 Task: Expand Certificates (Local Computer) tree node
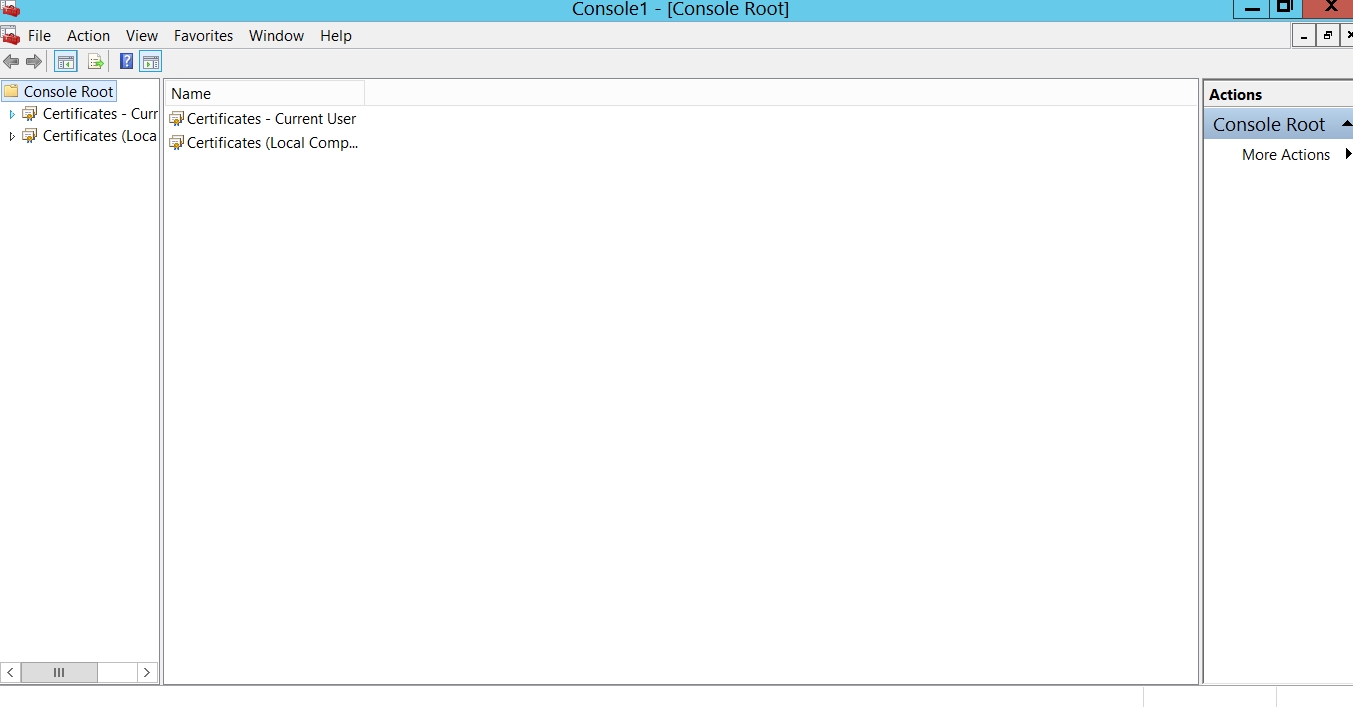12,137
